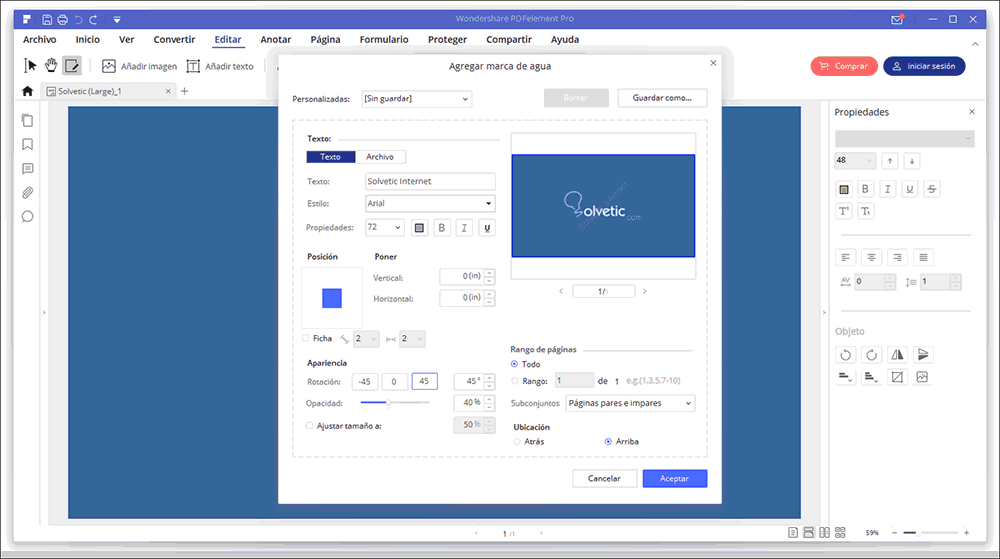Justify text in Propiedades panel
The image size is (1000, 559).
923,257
